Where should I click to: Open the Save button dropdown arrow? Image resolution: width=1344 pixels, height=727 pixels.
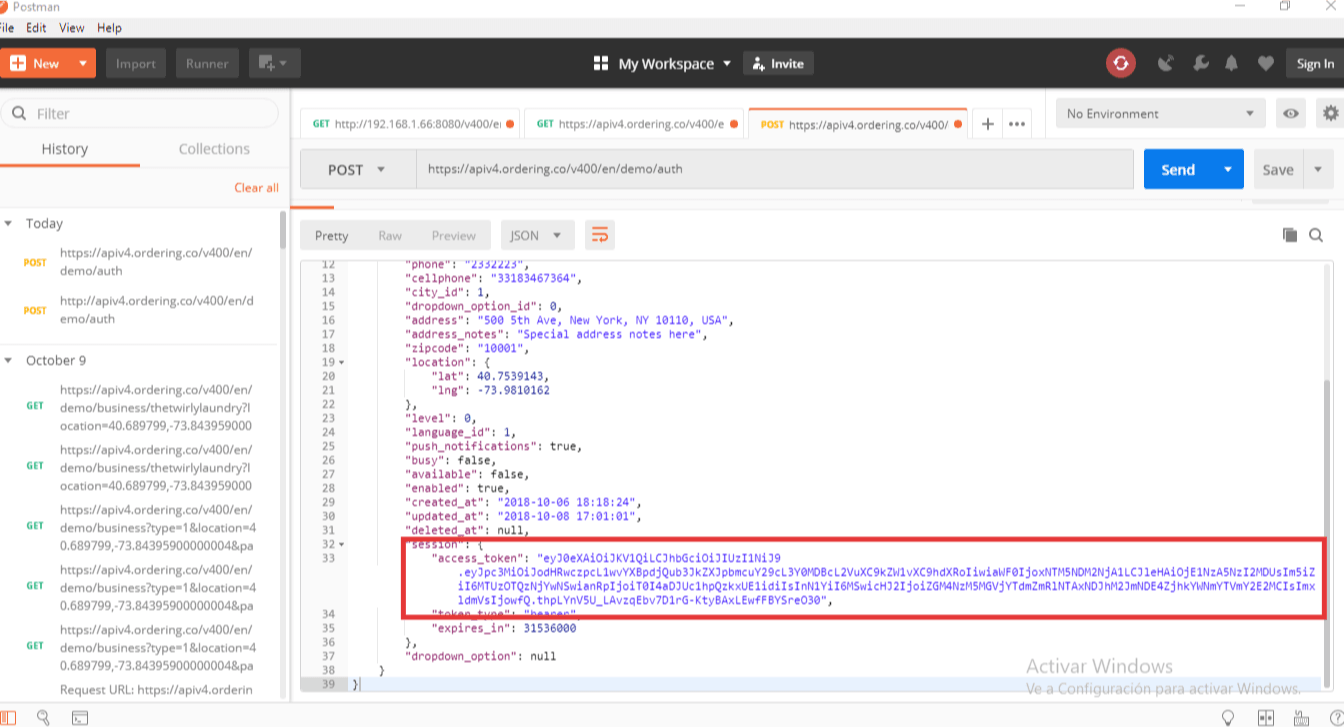point(1318,169)
